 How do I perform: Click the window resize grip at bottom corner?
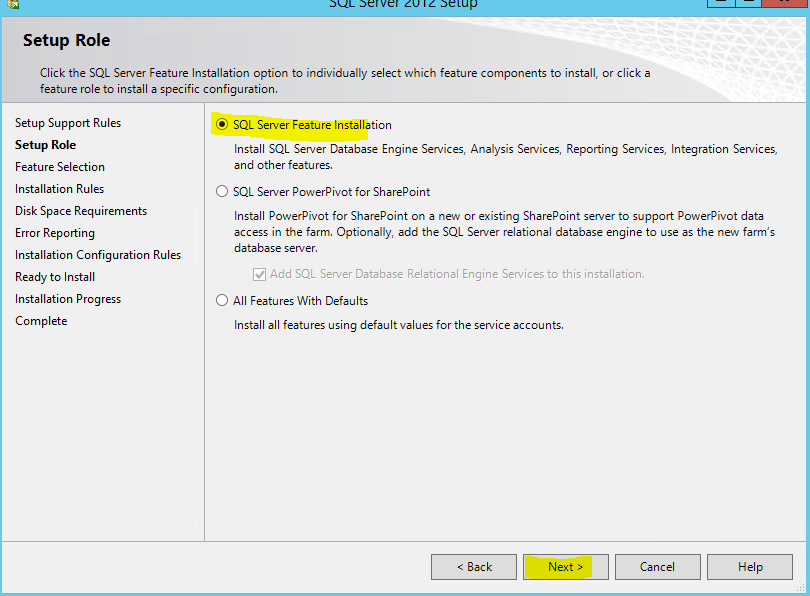[x=801, y=587]
